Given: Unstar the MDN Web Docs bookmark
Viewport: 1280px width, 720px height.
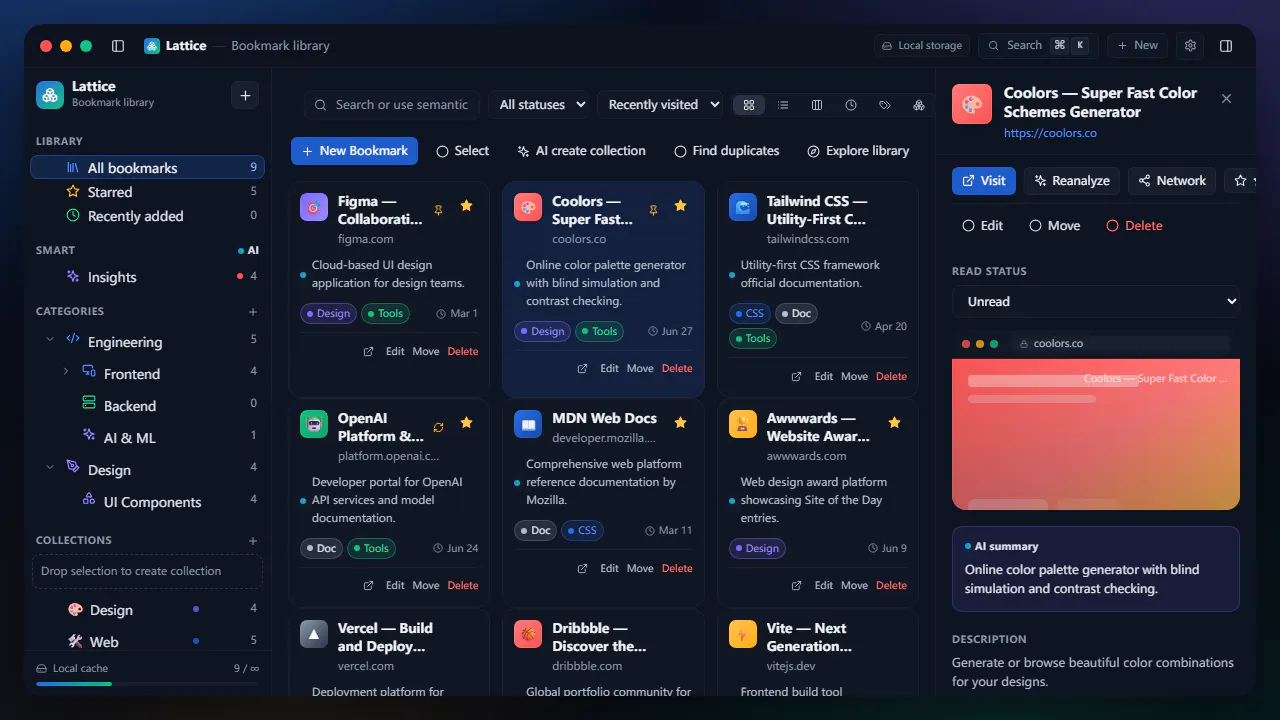Looking at the screenshot, I should tap(680, 423).
